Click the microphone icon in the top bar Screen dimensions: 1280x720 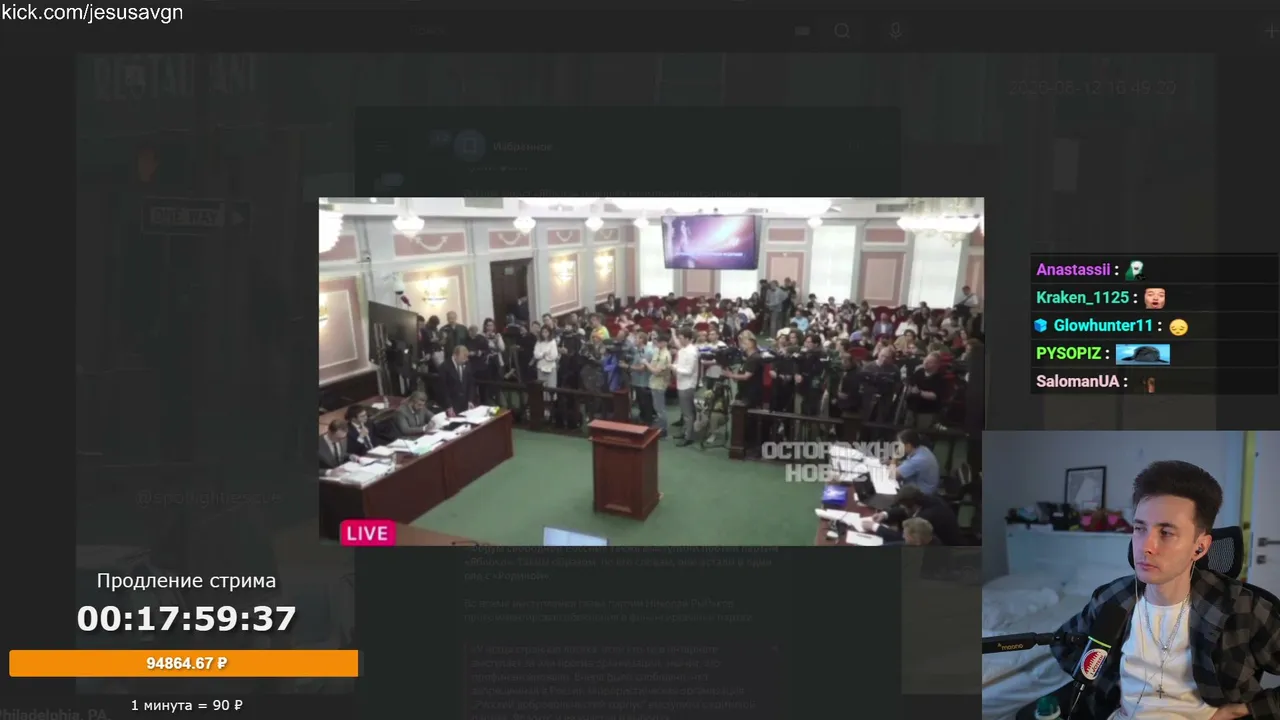(x=896, y=31)
